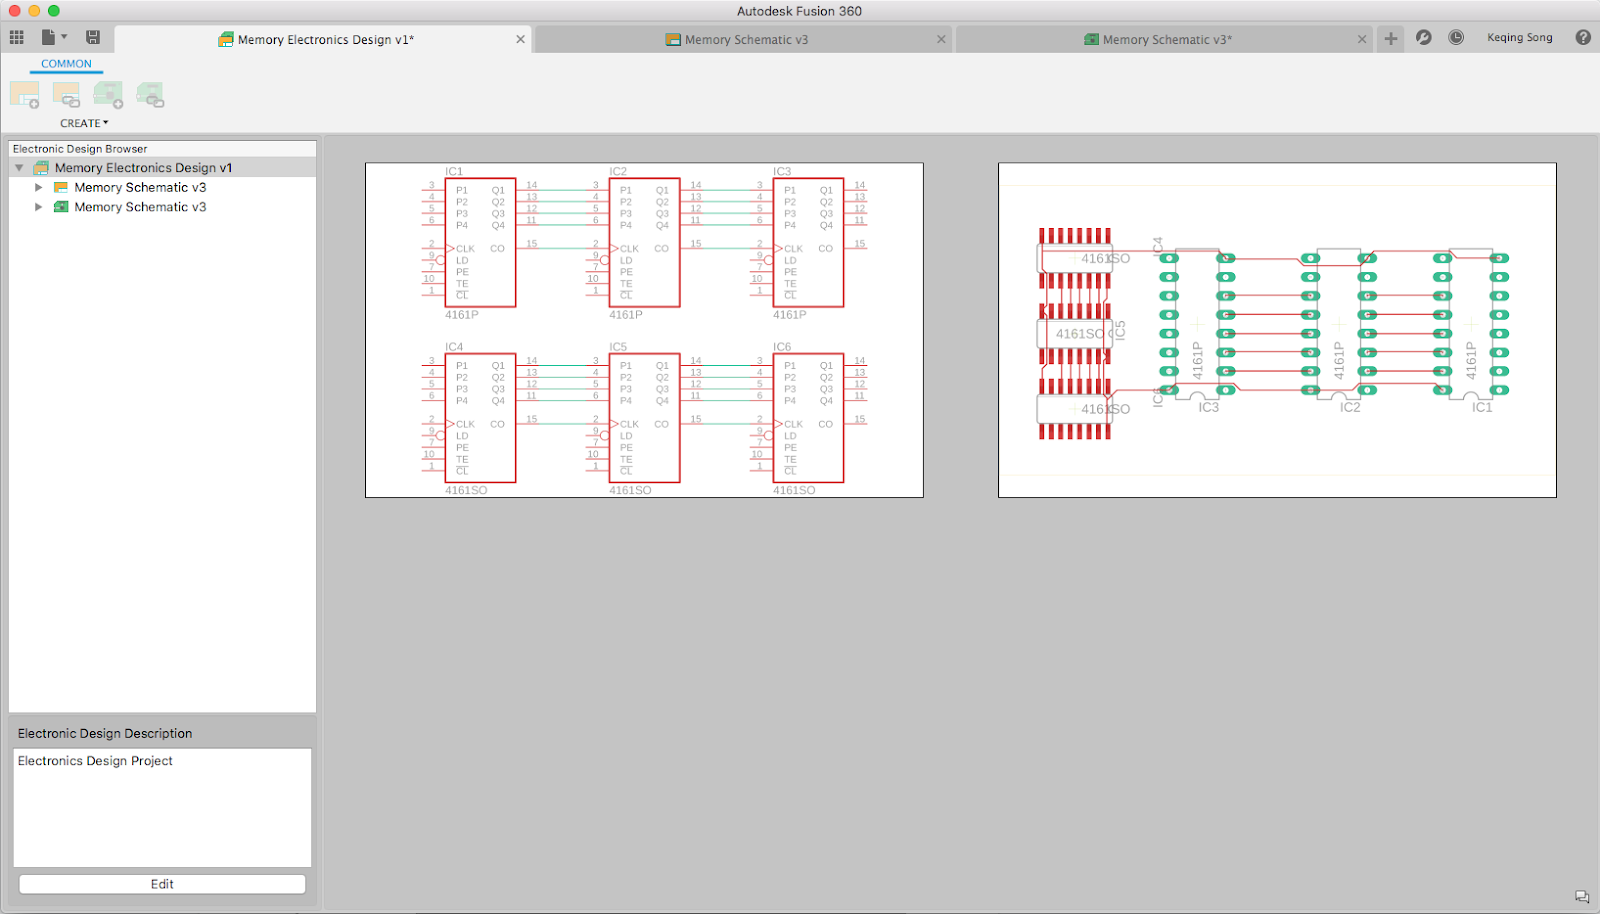This screenshot has width=1600, height=914.
Task: Close the Memory Electronics Design v1* tab
Action: [x=520, y=40]
